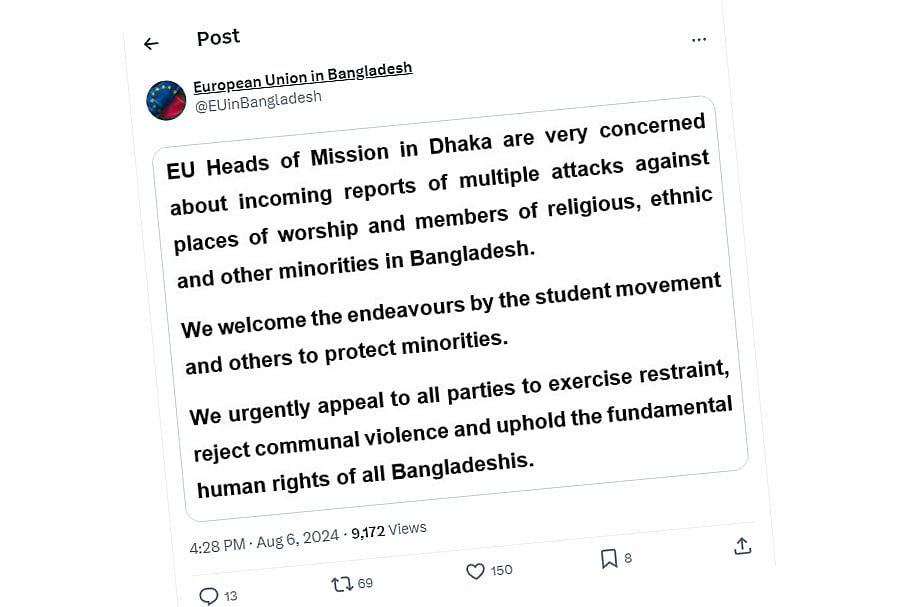The height and width of the screenshot is (607, 910).
Task: Repost using the arrows icon
Action: tap(341, 584)
